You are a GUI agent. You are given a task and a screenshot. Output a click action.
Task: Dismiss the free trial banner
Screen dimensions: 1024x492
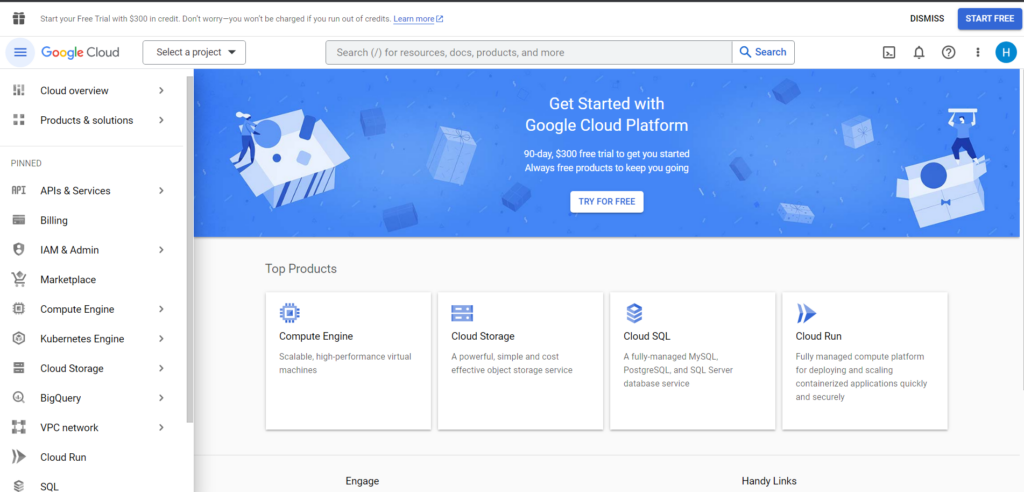pyautogui.click(x=926, y=18)
